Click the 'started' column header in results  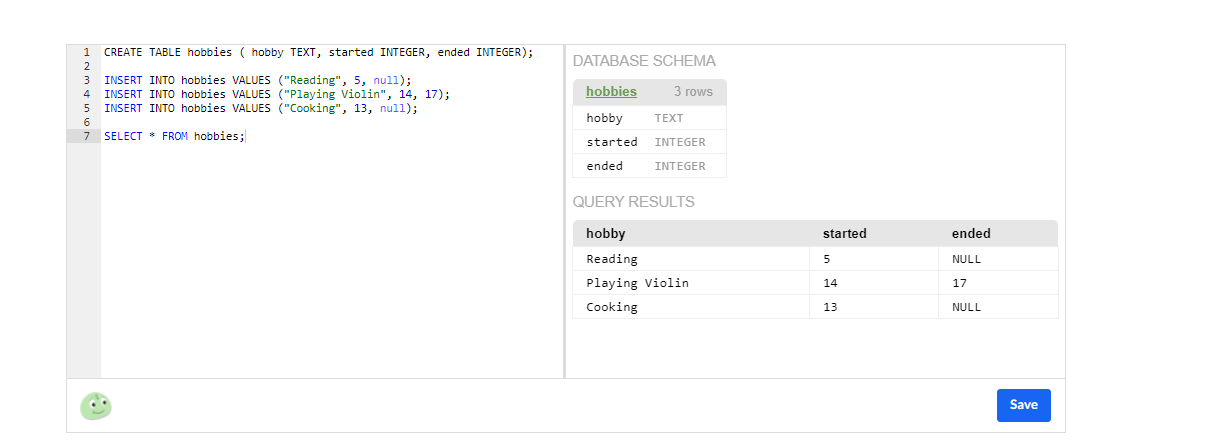click(844, 234)
